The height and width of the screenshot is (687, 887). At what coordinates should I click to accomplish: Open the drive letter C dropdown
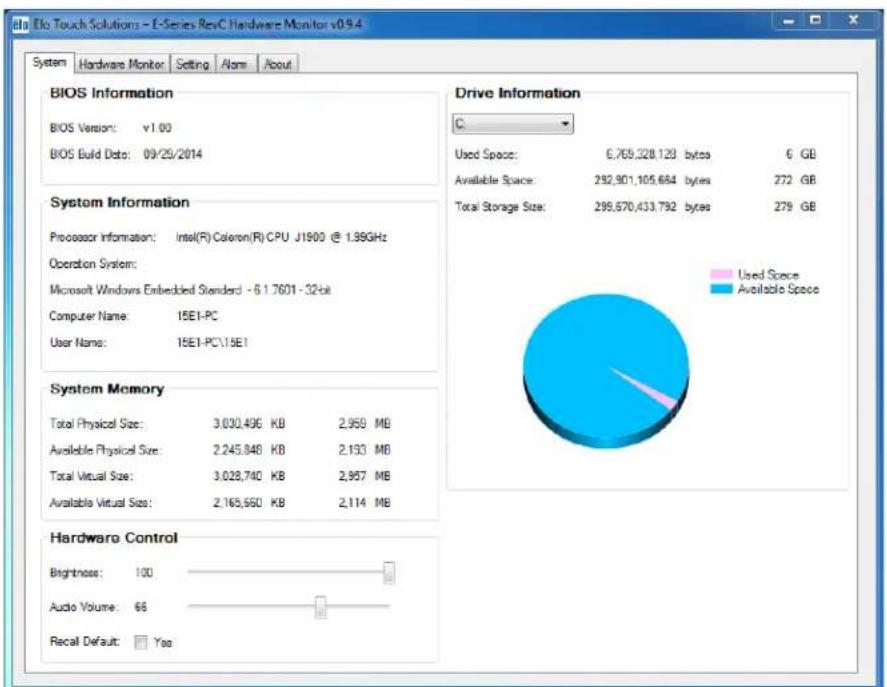(513, 124)
